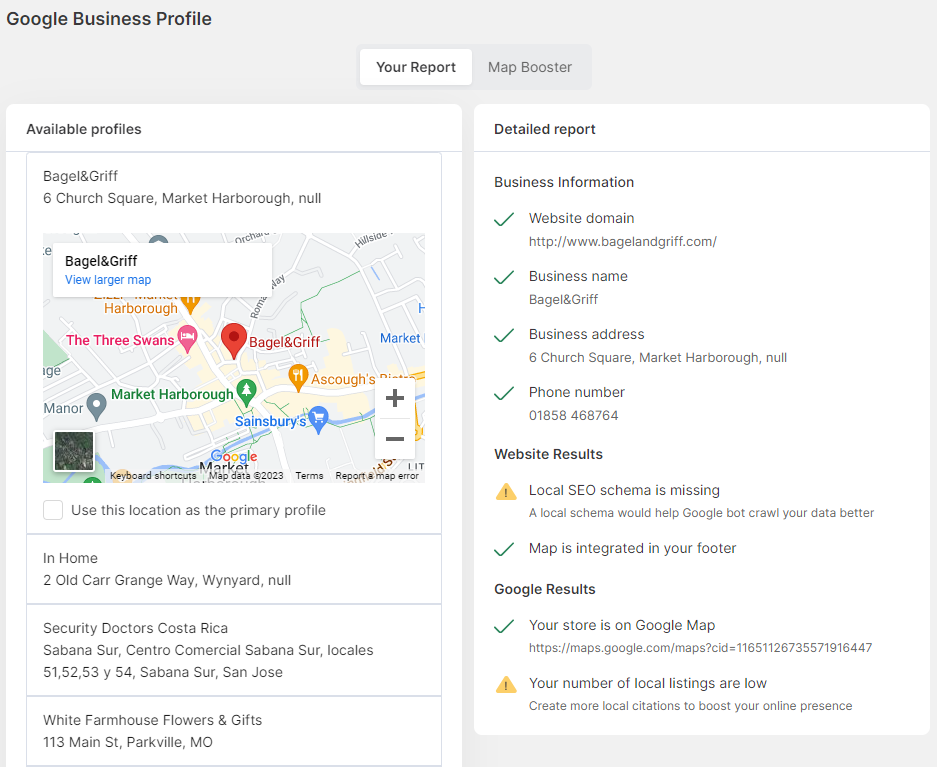937x767 pixels.
Task: Open the Google Maps cid store URL
Action: click(x=700, y=648)
